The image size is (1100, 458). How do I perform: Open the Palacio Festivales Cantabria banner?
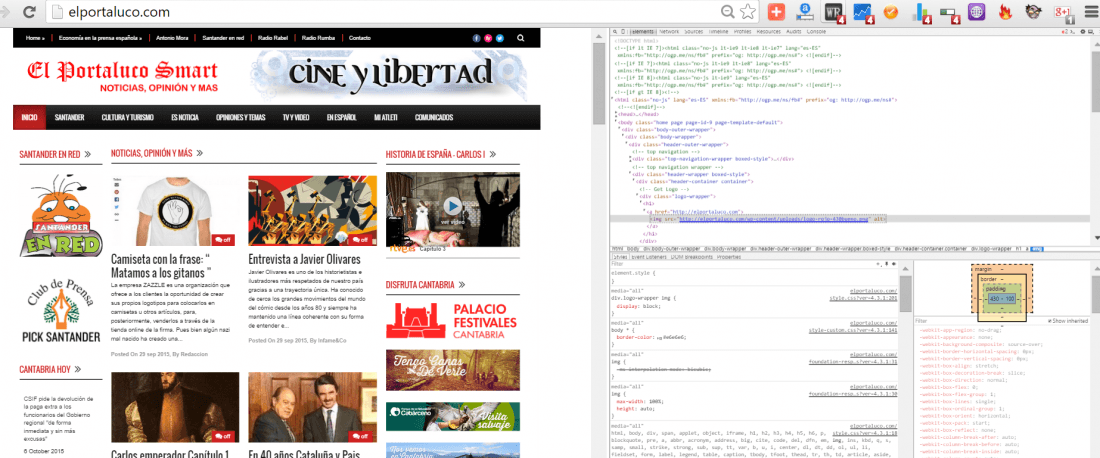(x=452, y=321)
